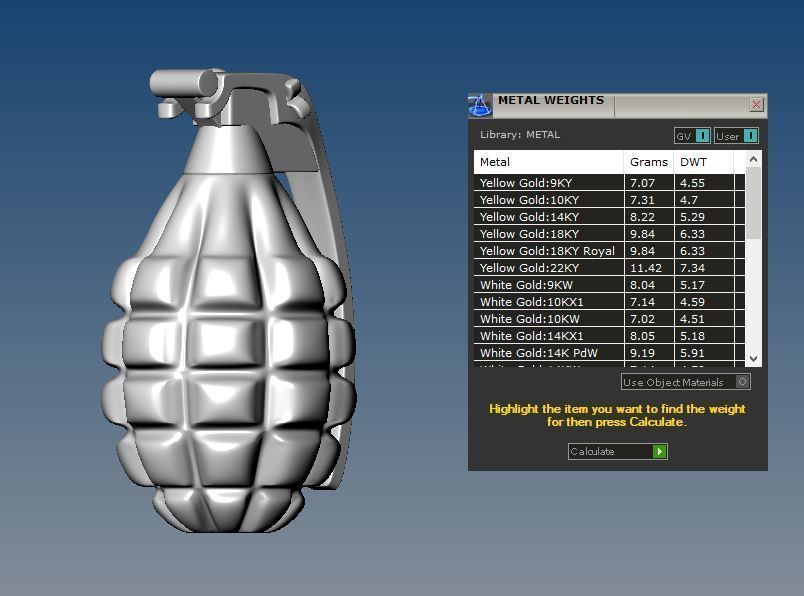Click the 11.42 grams value
The height and width of the screenshot is (596, 804).
(x=646, y=268)
